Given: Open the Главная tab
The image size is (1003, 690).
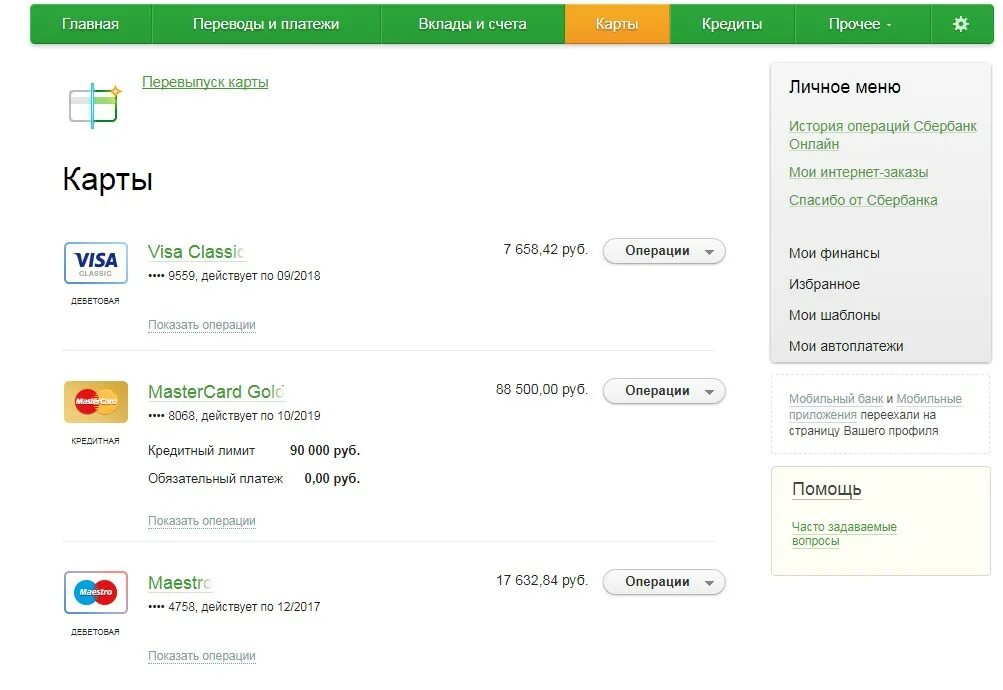Looking at the screenshot, I should [90, 24].
